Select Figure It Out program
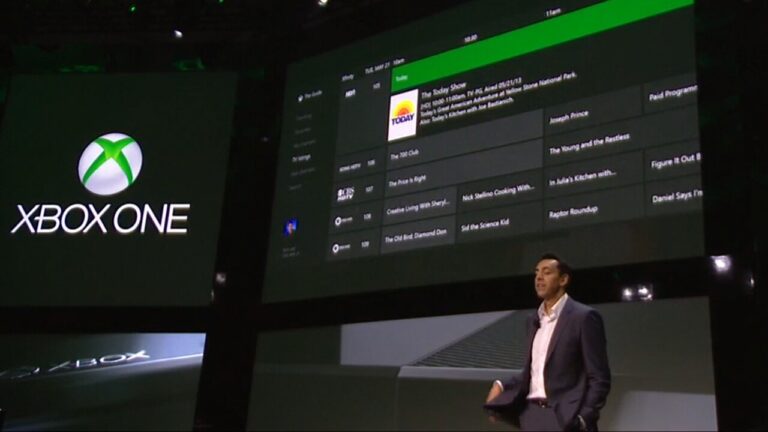Screen dimensions: 768x432 [673, 160]
